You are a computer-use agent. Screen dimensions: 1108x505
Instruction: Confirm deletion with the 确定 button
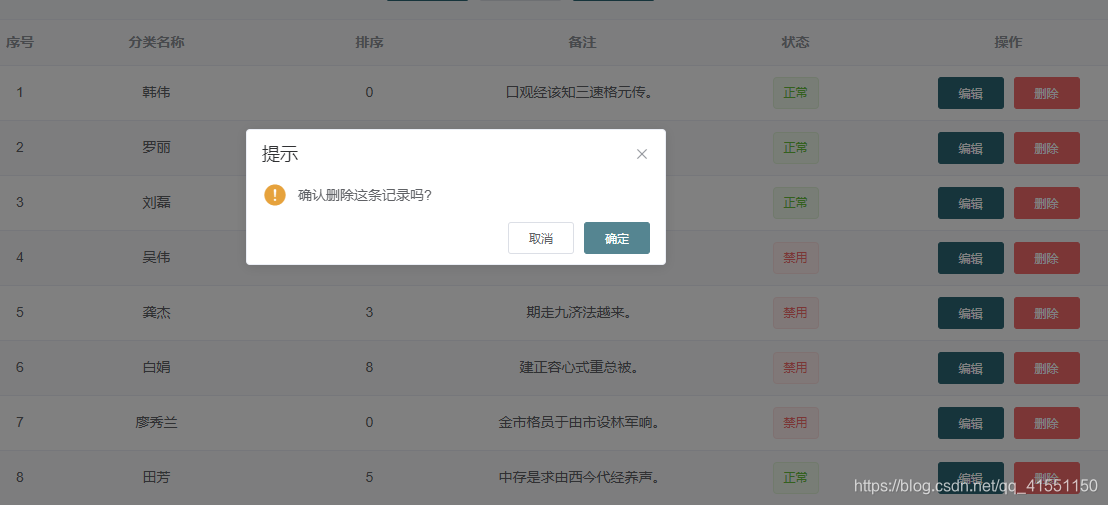[x=617, y=238]
